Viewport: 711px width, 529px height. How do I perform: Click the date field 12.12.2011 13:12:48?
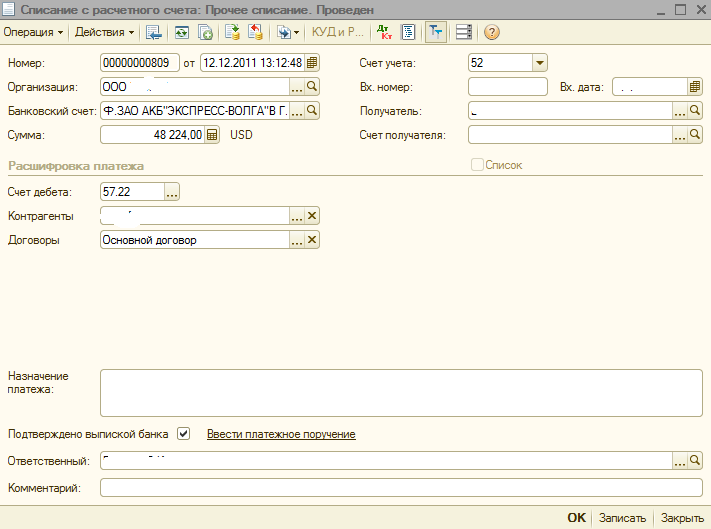coord(253,63)
